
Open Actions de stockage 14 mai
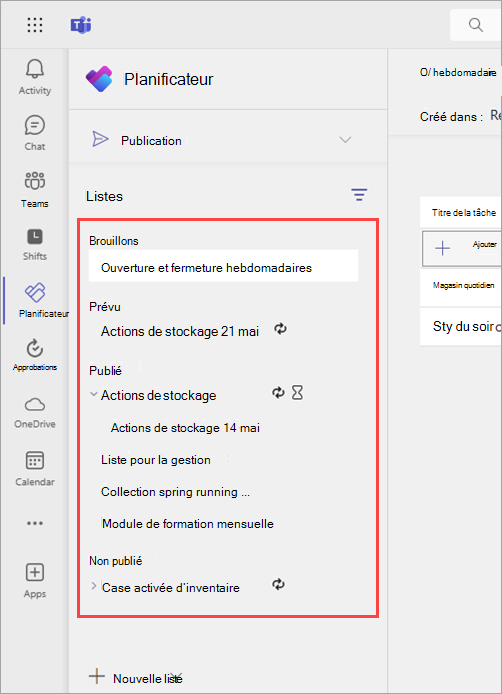185,428
